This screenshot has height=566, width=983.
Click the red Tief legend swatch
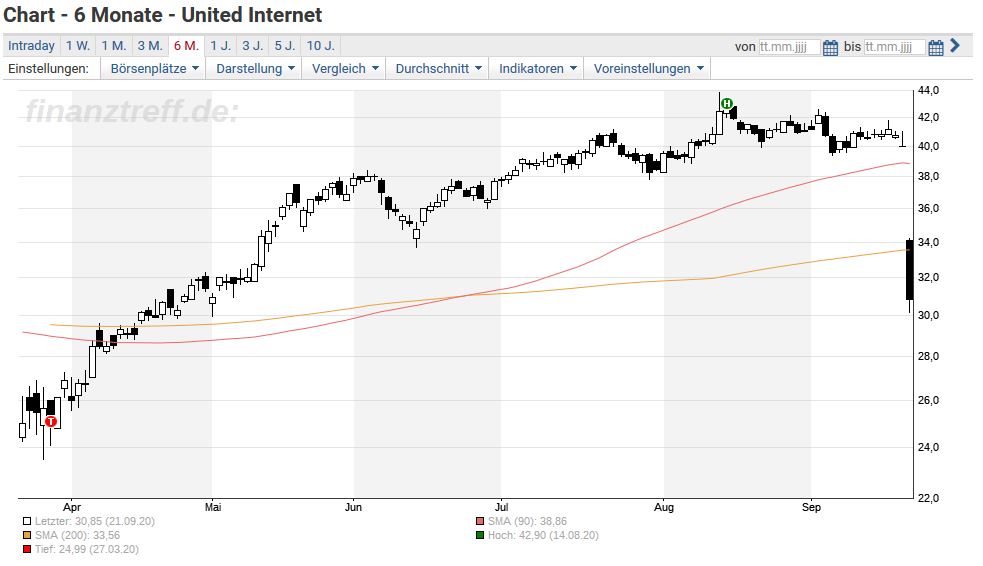click(x=27, y=550)
